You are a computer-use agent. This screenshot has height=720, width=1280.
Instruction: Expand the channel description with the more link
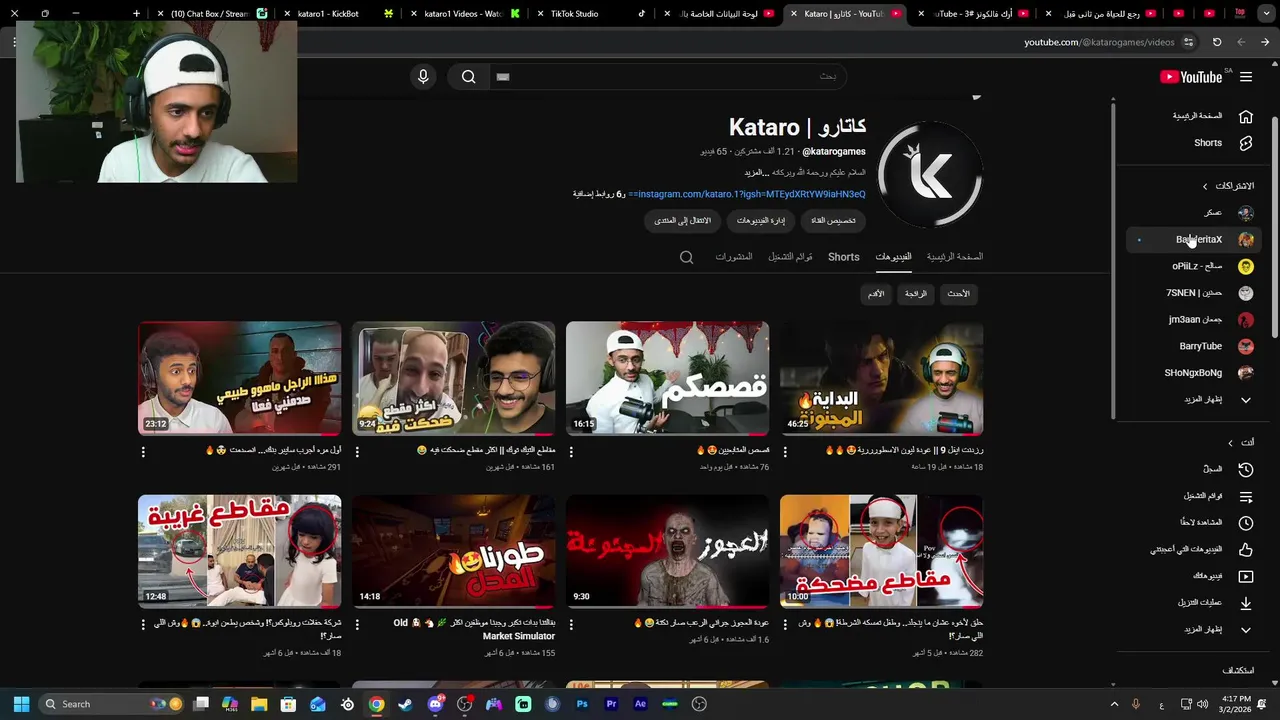point(757,173)
